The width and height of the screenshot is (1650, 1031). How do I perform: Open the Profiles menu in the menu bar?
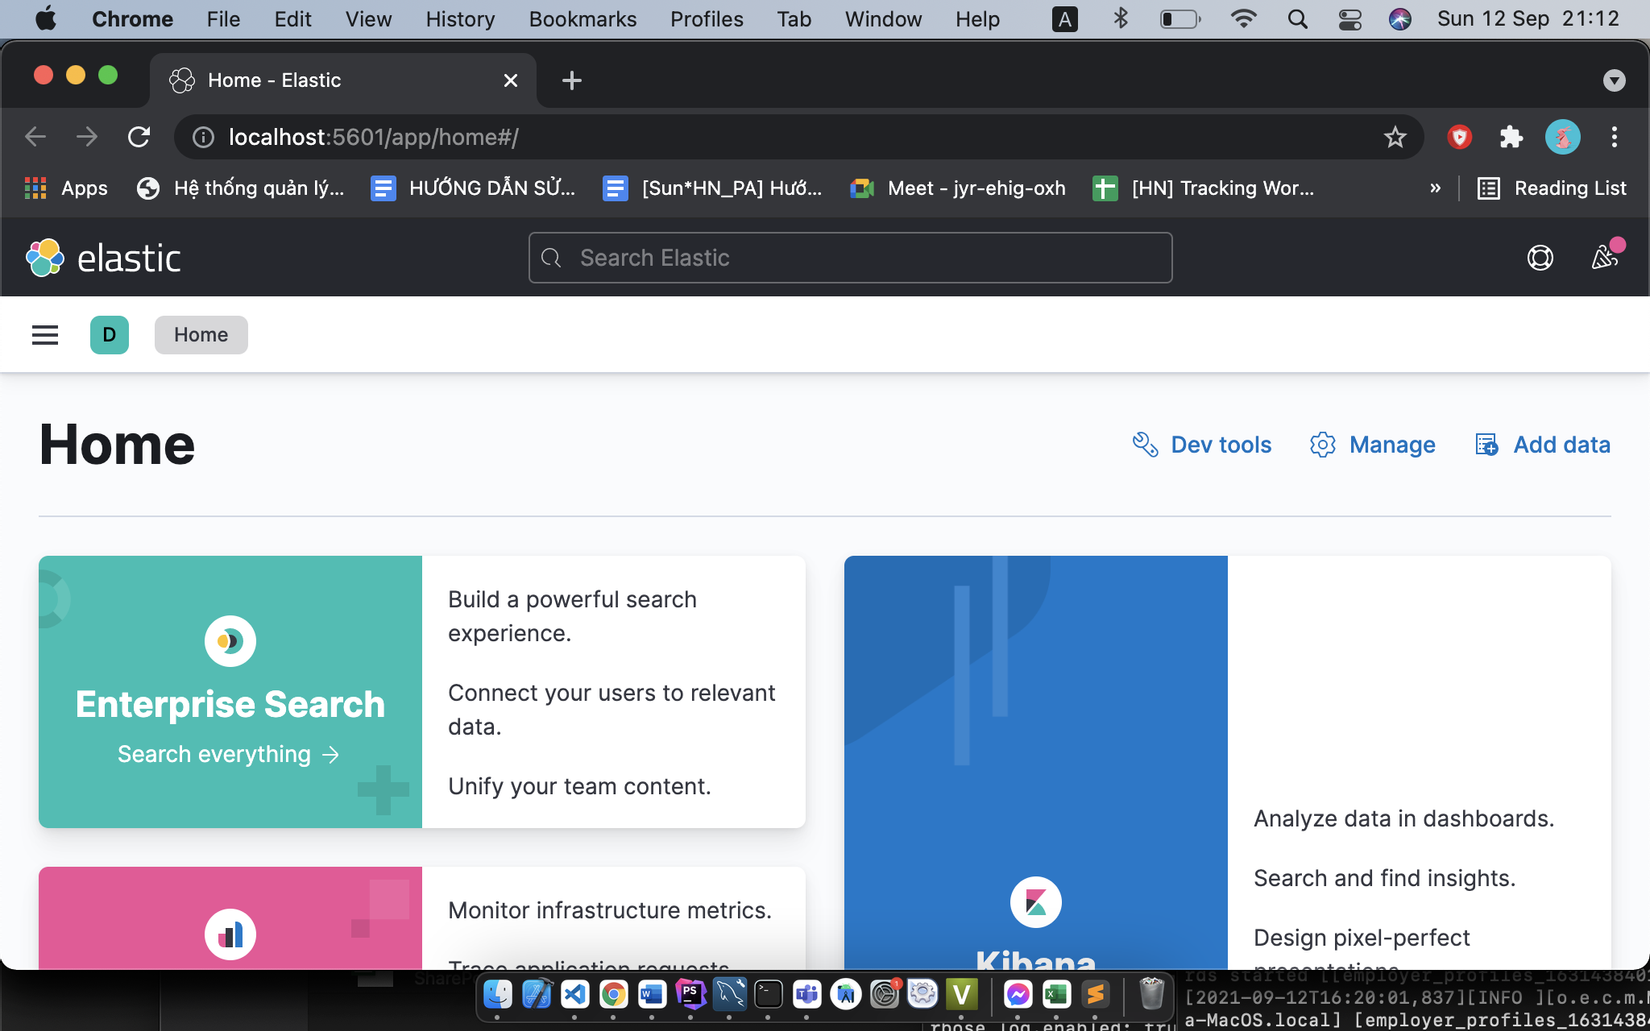pyautogui.click(x=707, y=19)
